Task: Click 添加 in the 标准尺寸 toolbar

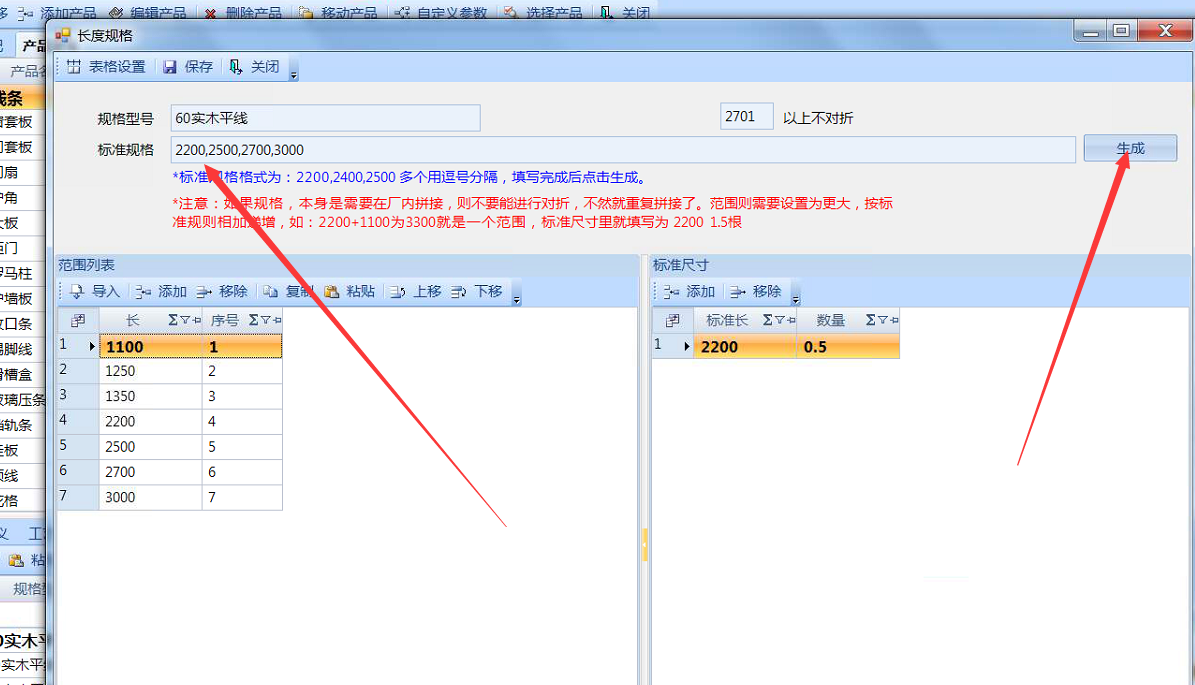Action: (x=688, y=291)
